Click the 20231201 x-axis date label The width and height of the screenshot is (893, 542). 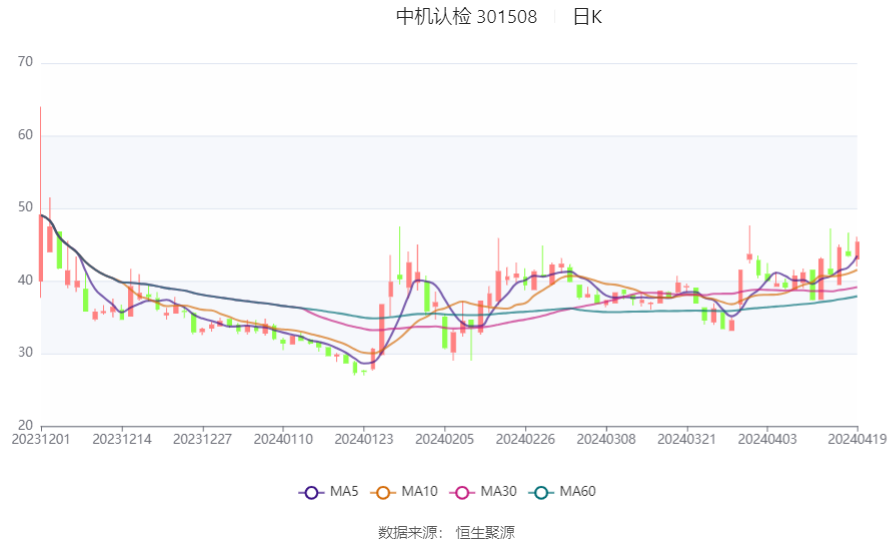click(41, 440)
